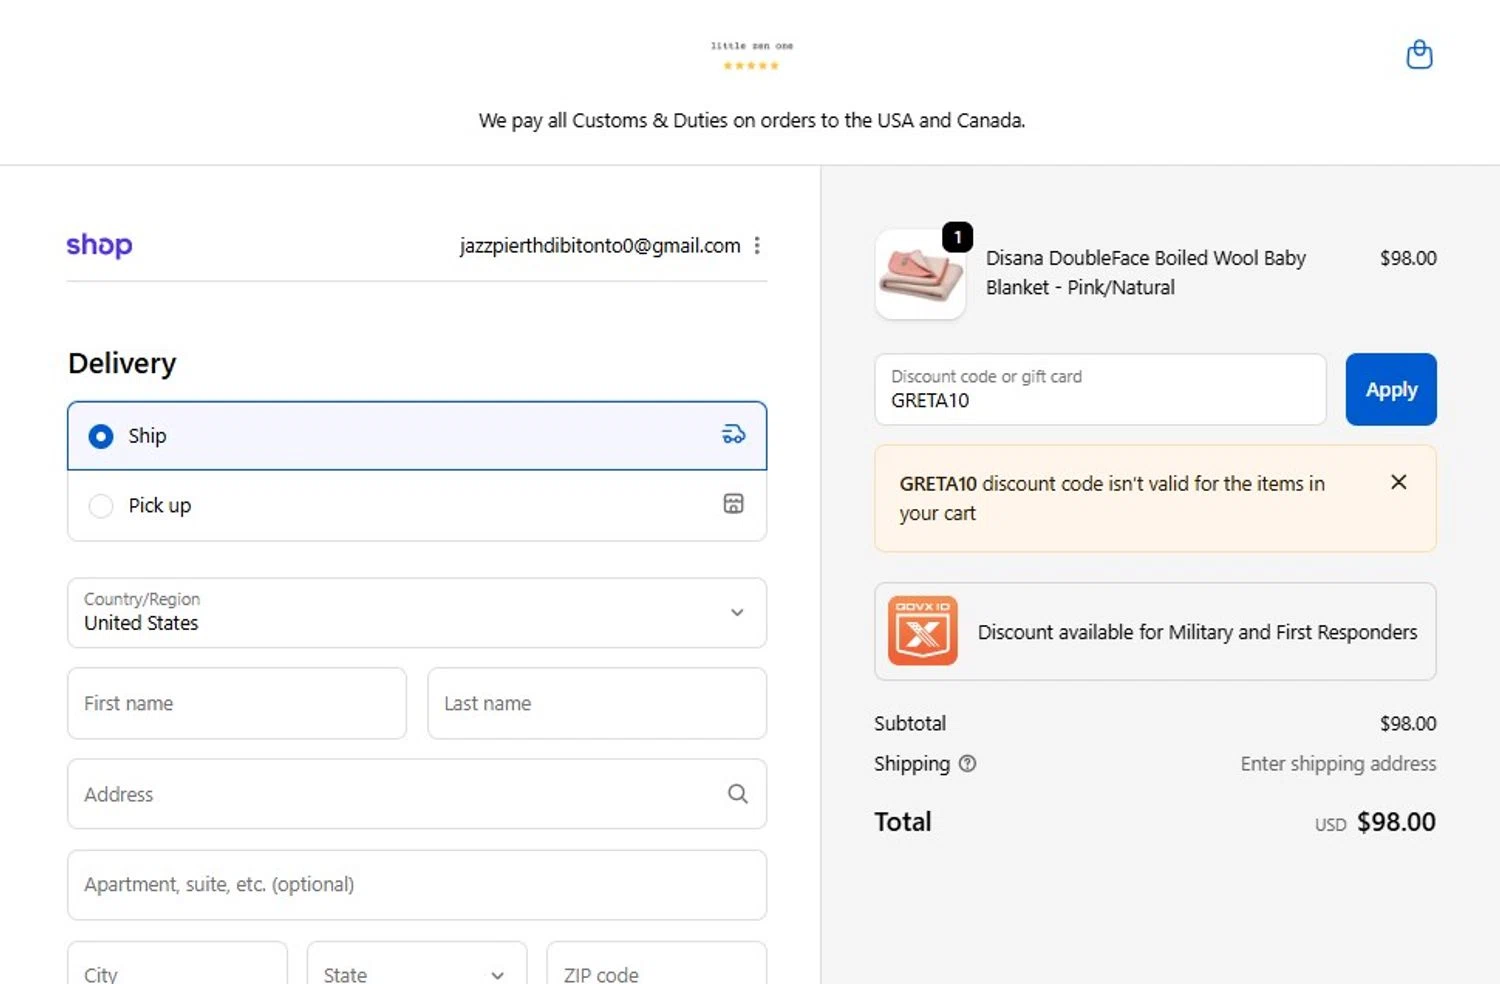Dismiss the GRETA10 invalid discount notice
This screenshot has height=984, width=1500.
[x=1399, y=482]
